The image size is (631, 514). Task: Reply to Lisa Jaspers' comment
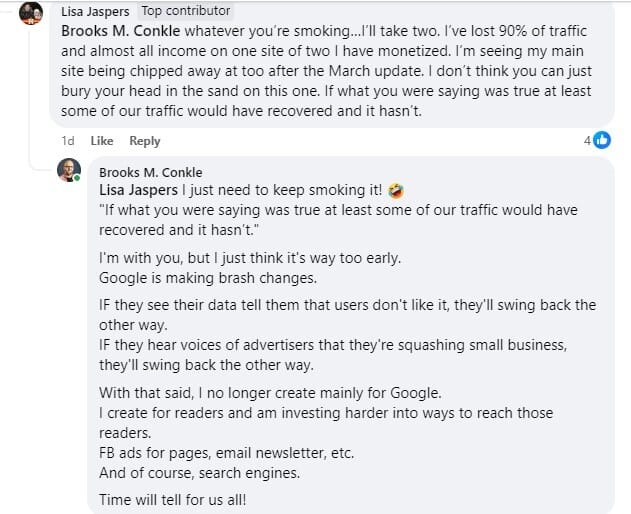145,141
